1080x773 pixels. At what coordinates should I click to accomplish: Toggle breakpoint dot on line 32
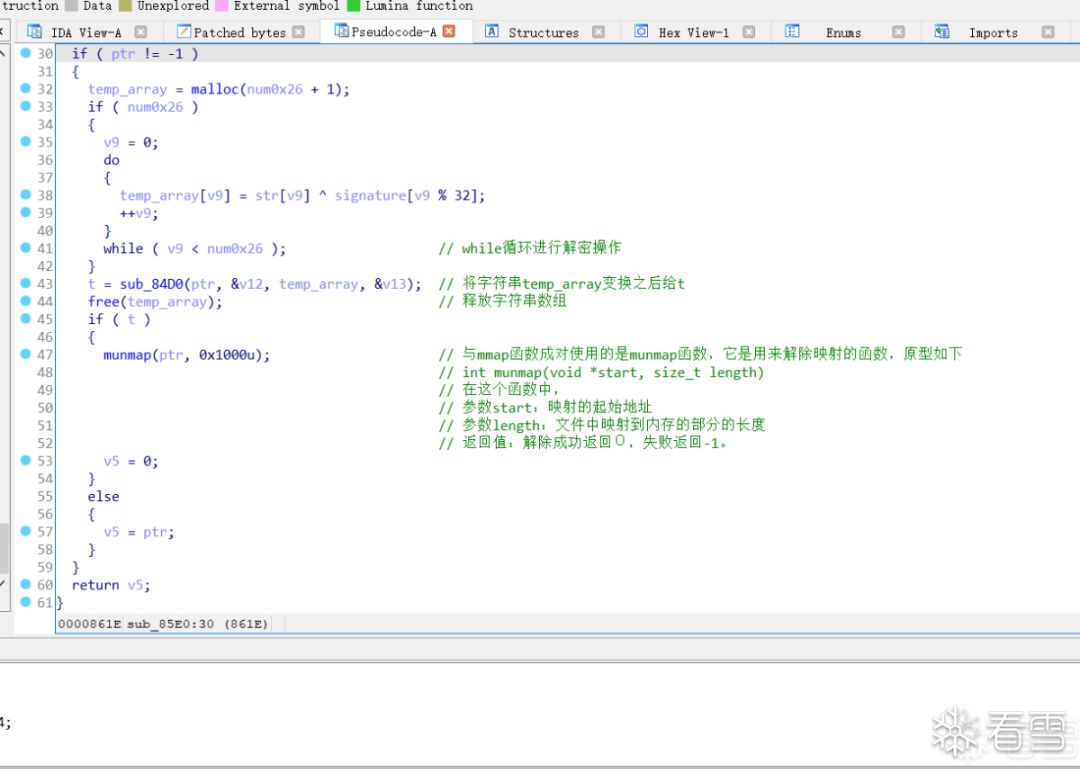25,88
